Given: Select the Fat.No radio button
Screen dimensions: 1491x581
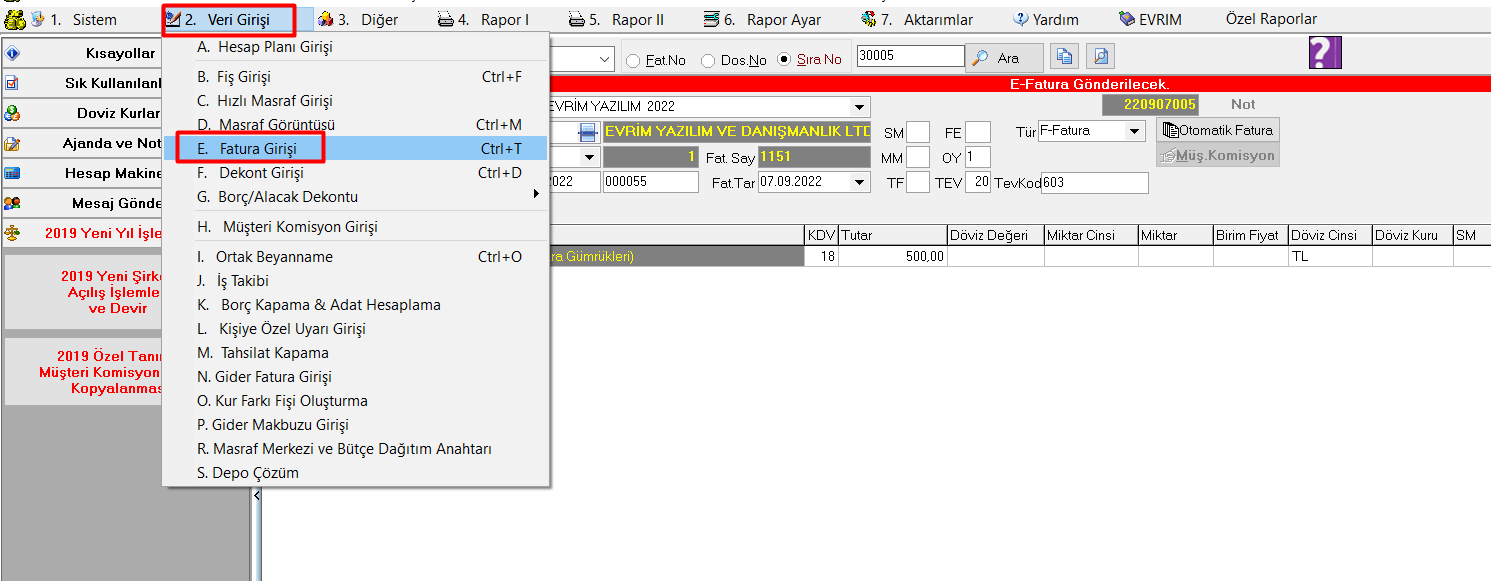Looking at the screenshot, I should [x=633, y=61].
